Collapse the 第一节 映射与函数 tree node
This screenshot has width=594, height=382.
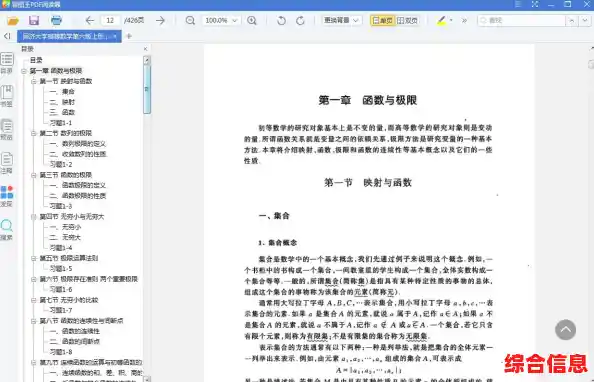34,81
